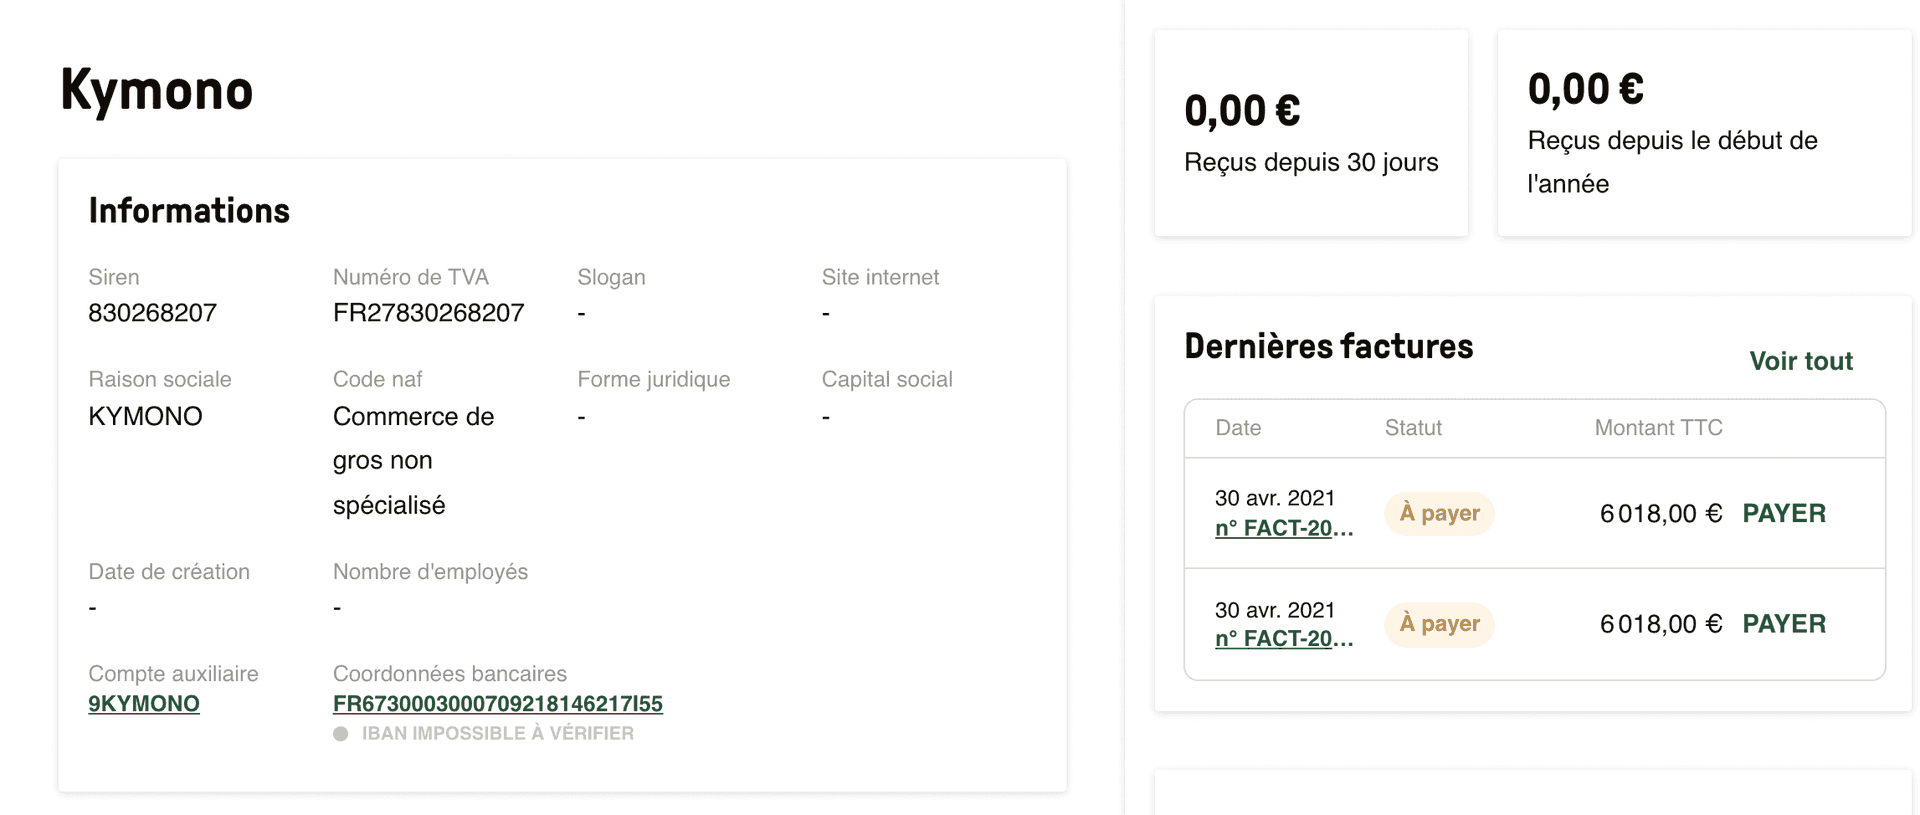This screenshot has width=1920, height=815.
Task: Click the Statut column header
Action: [1413, 428]
